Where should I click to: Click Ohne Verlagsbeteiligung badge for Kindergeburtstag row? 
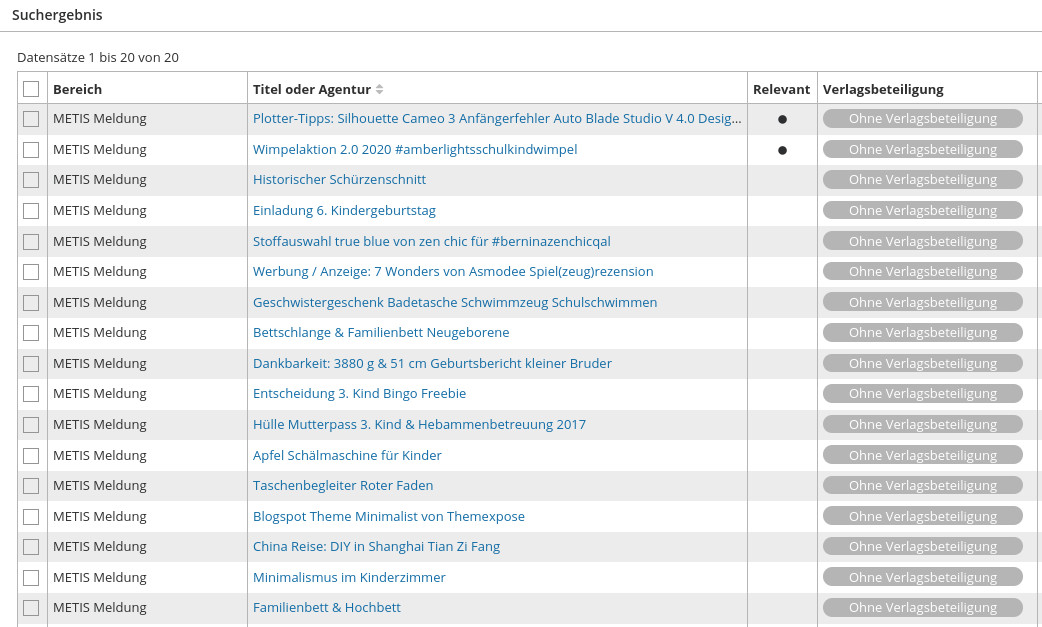(922, 211)
